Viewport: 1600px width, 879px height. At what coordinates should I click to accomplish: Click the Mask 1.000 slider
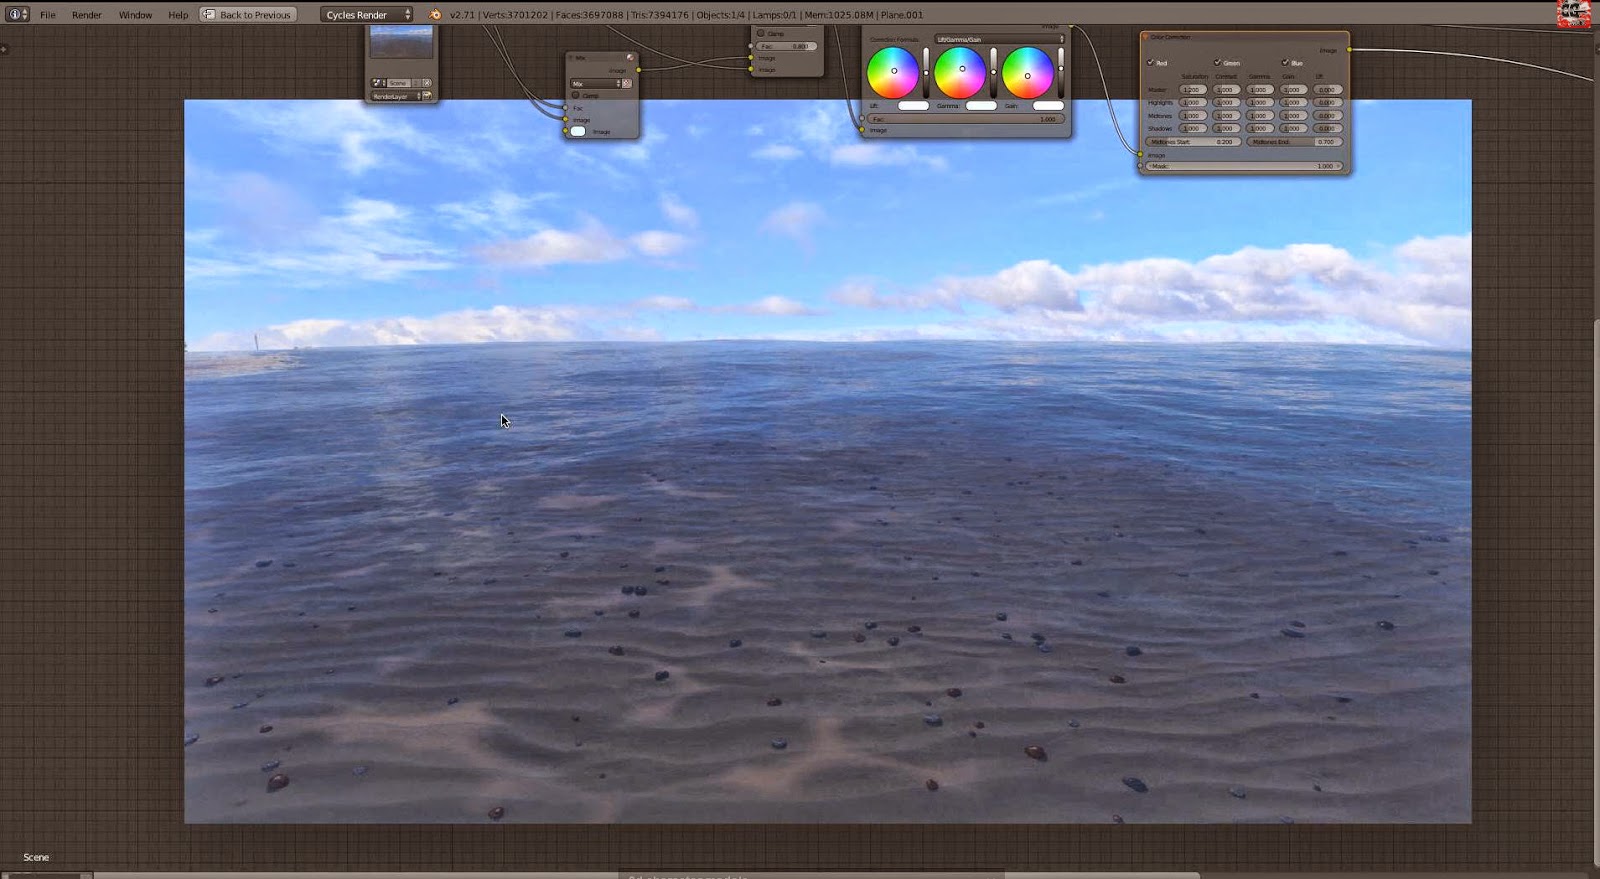click(x=1244, y=166)
